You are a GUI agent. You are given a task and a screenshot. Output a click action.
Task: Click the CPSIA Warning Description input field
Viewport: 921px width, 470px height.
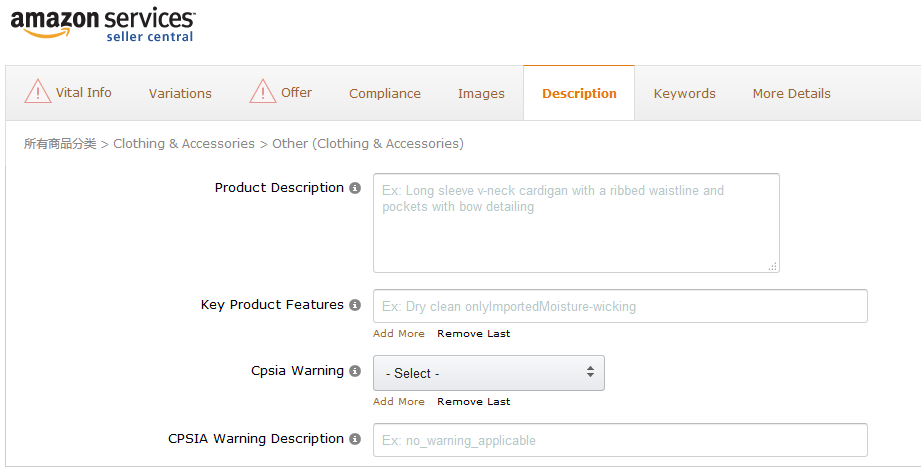(619, 440)
